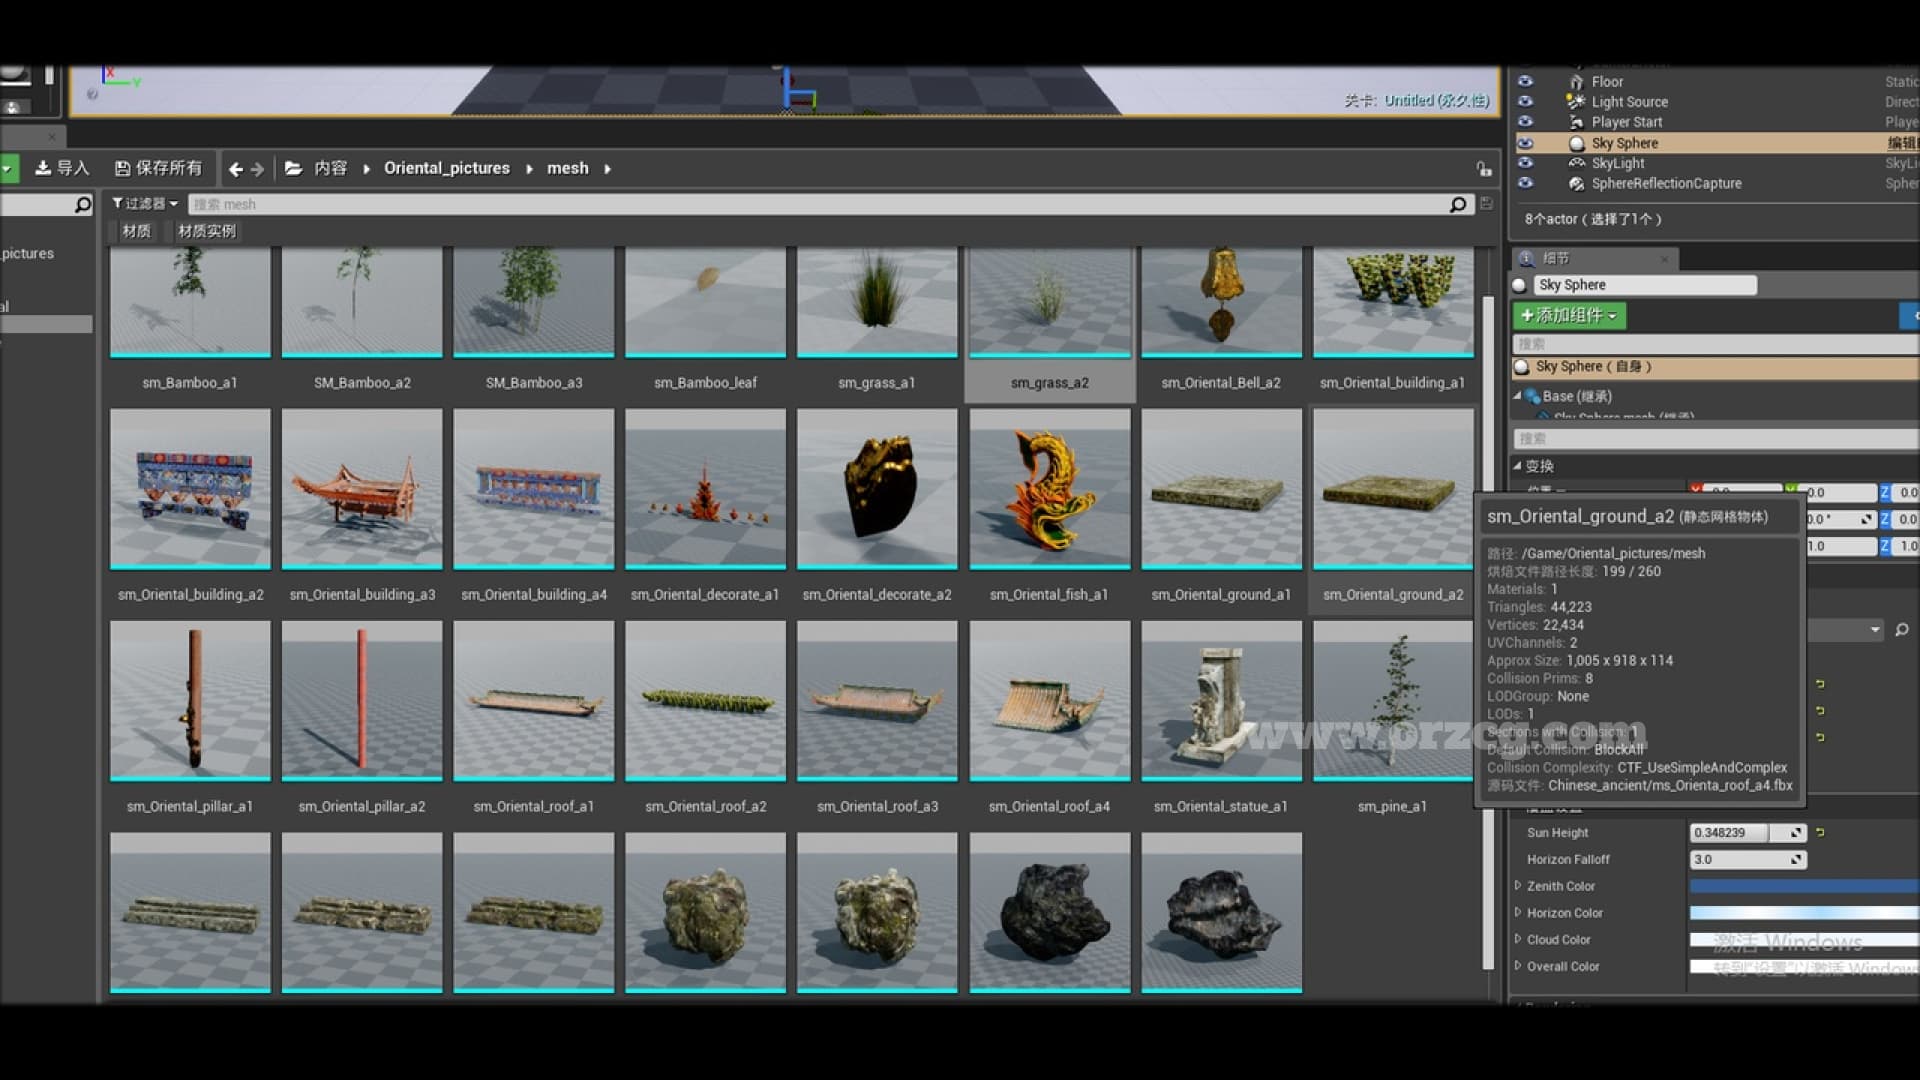1920x1080 pixels.
Task: Go forward with the right arrow
Action: 258,169
